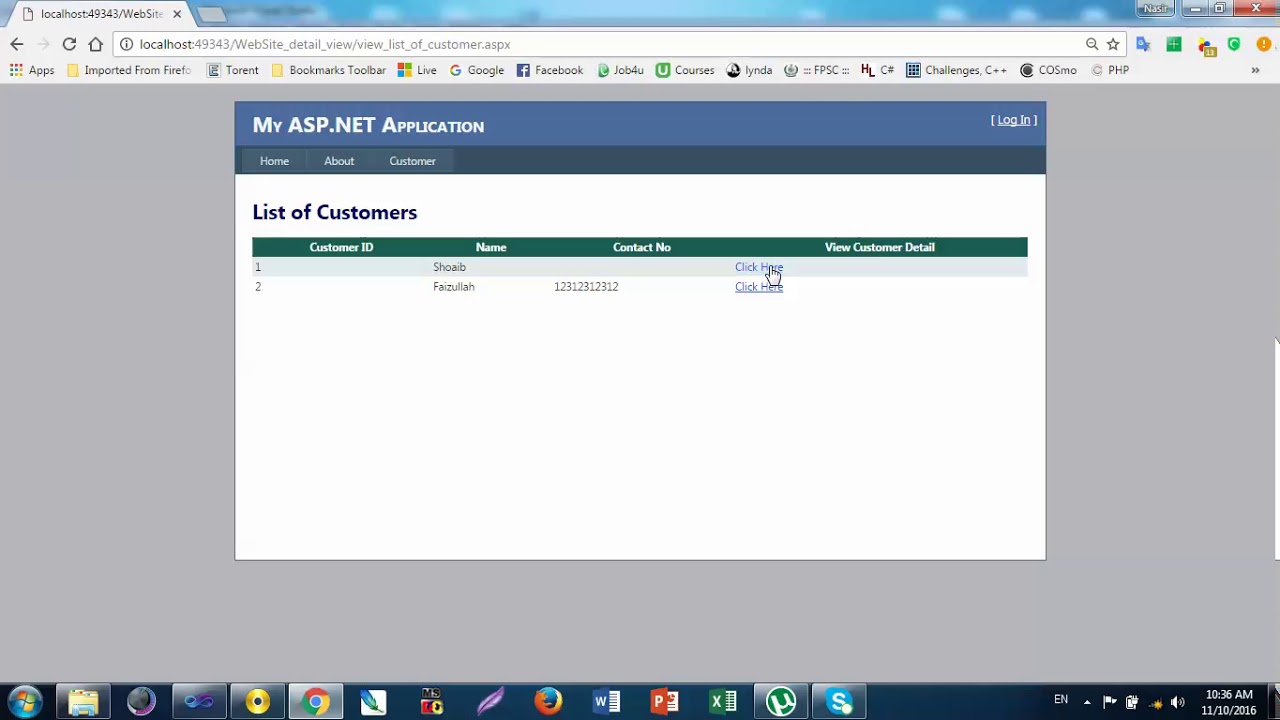1280x720 pixels.
Task: Open uTorrent from the taskbar
Action: point(780,702)
